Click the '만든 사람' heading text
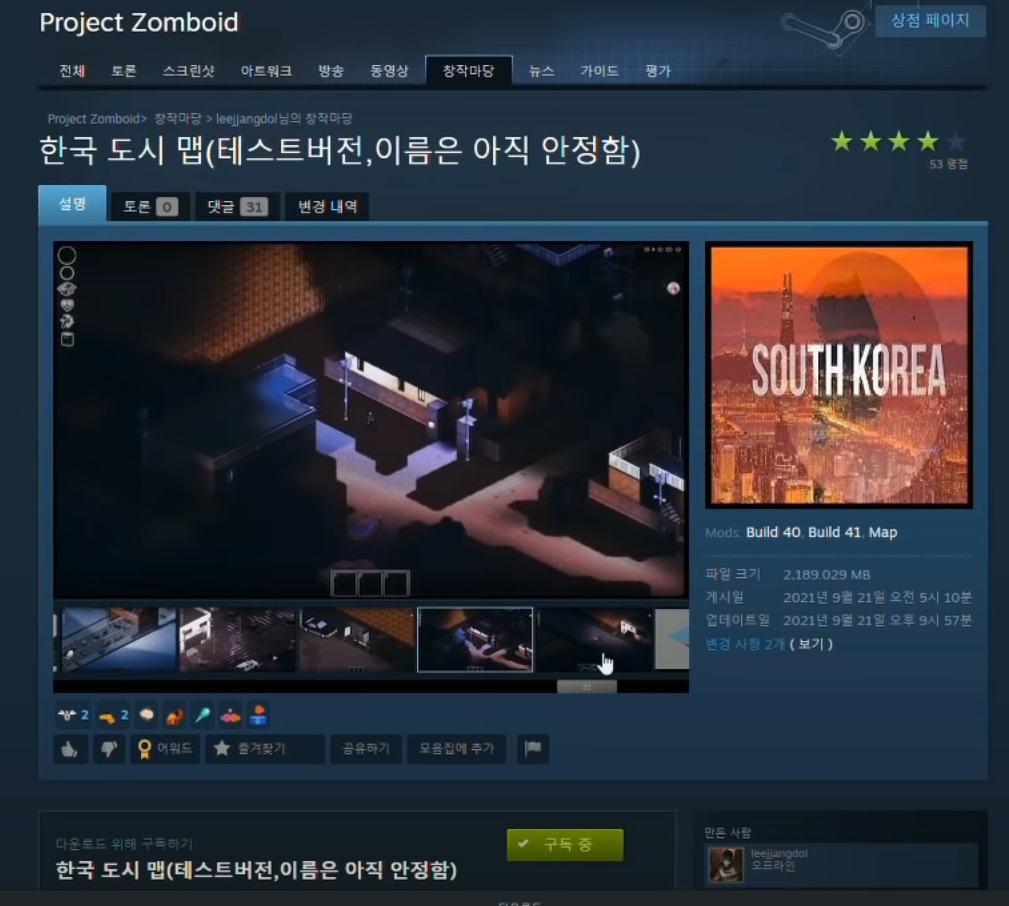The image size is (1009, 906). point(727,833)
